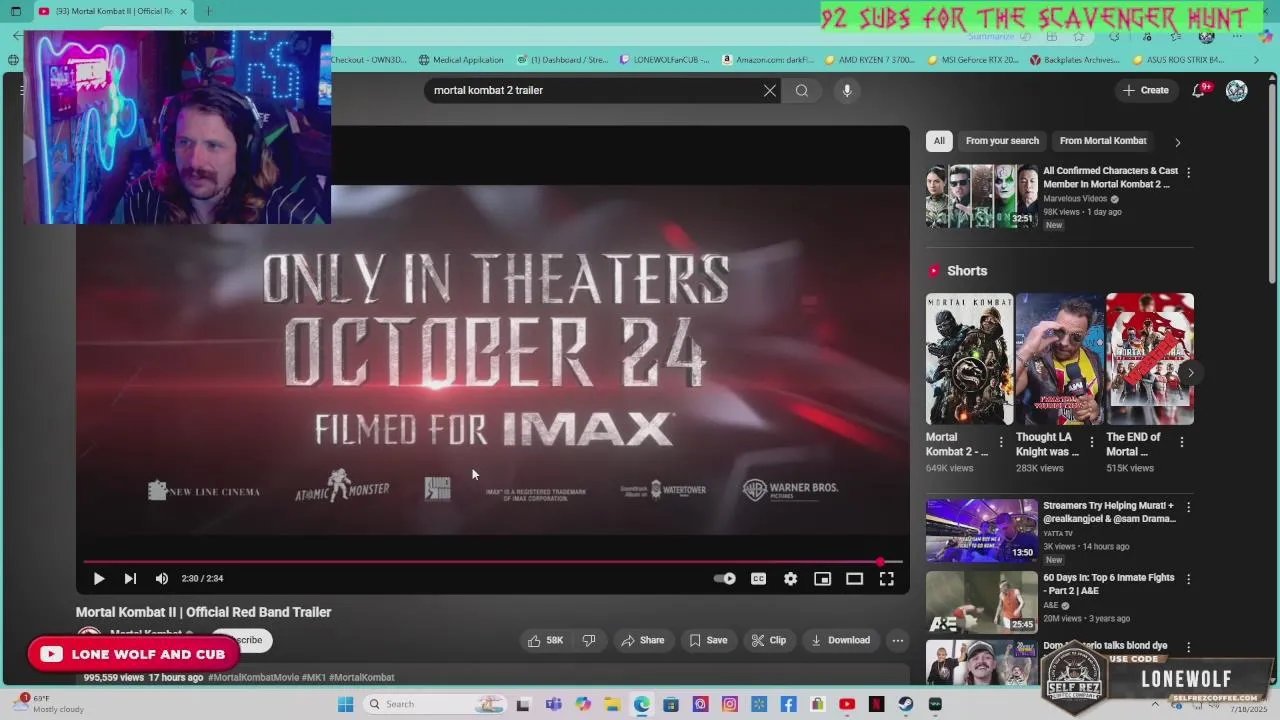Toggle the autoplay switch in player
The width and height of the screenshot is (1280, 720).
[725, 578]
